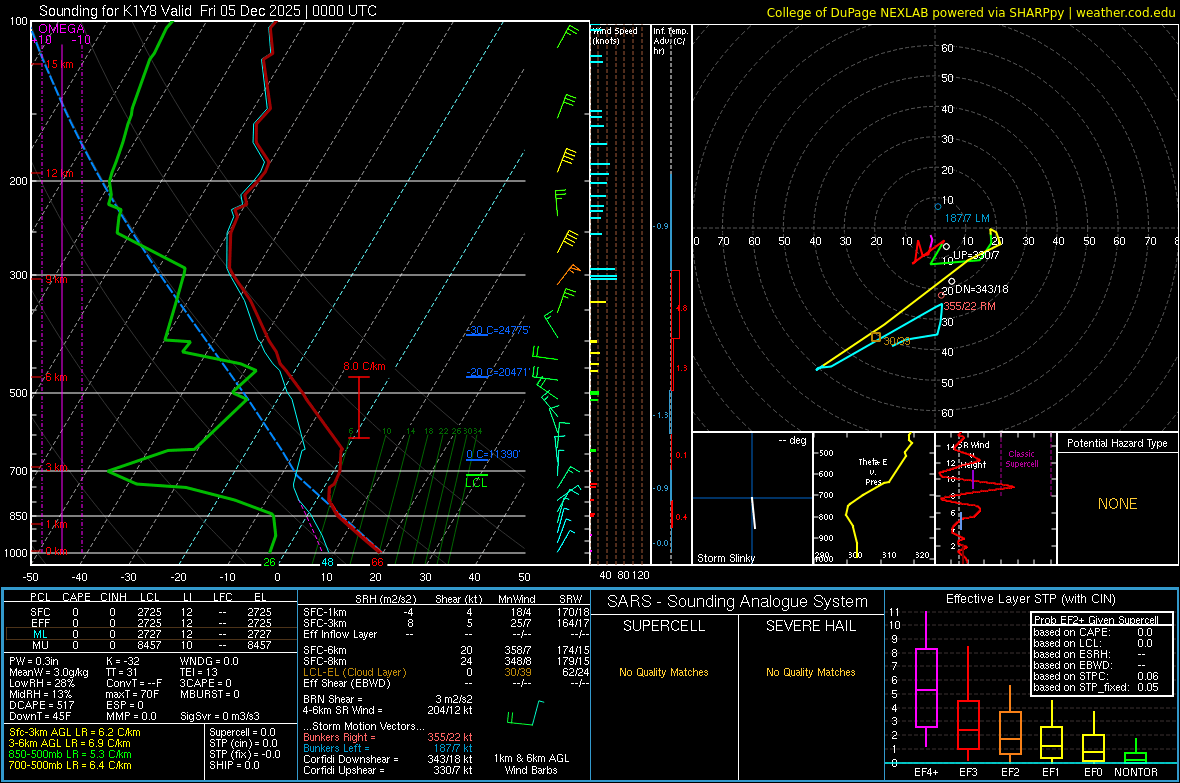Click the DownT = 45F value
1180x783 pixels.
tap(40, 717)
